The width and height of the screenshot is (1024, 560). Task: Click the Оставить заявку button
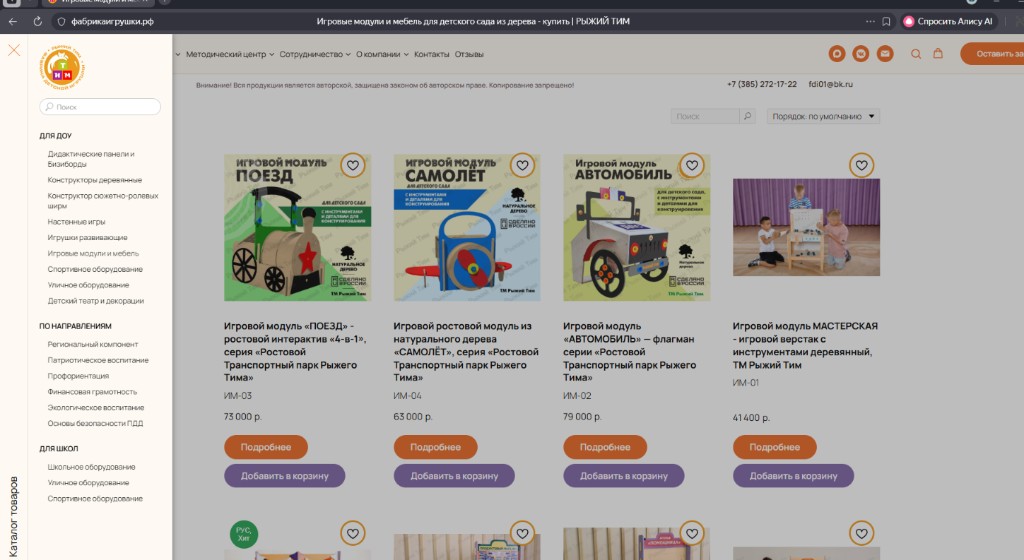[993, 54]
